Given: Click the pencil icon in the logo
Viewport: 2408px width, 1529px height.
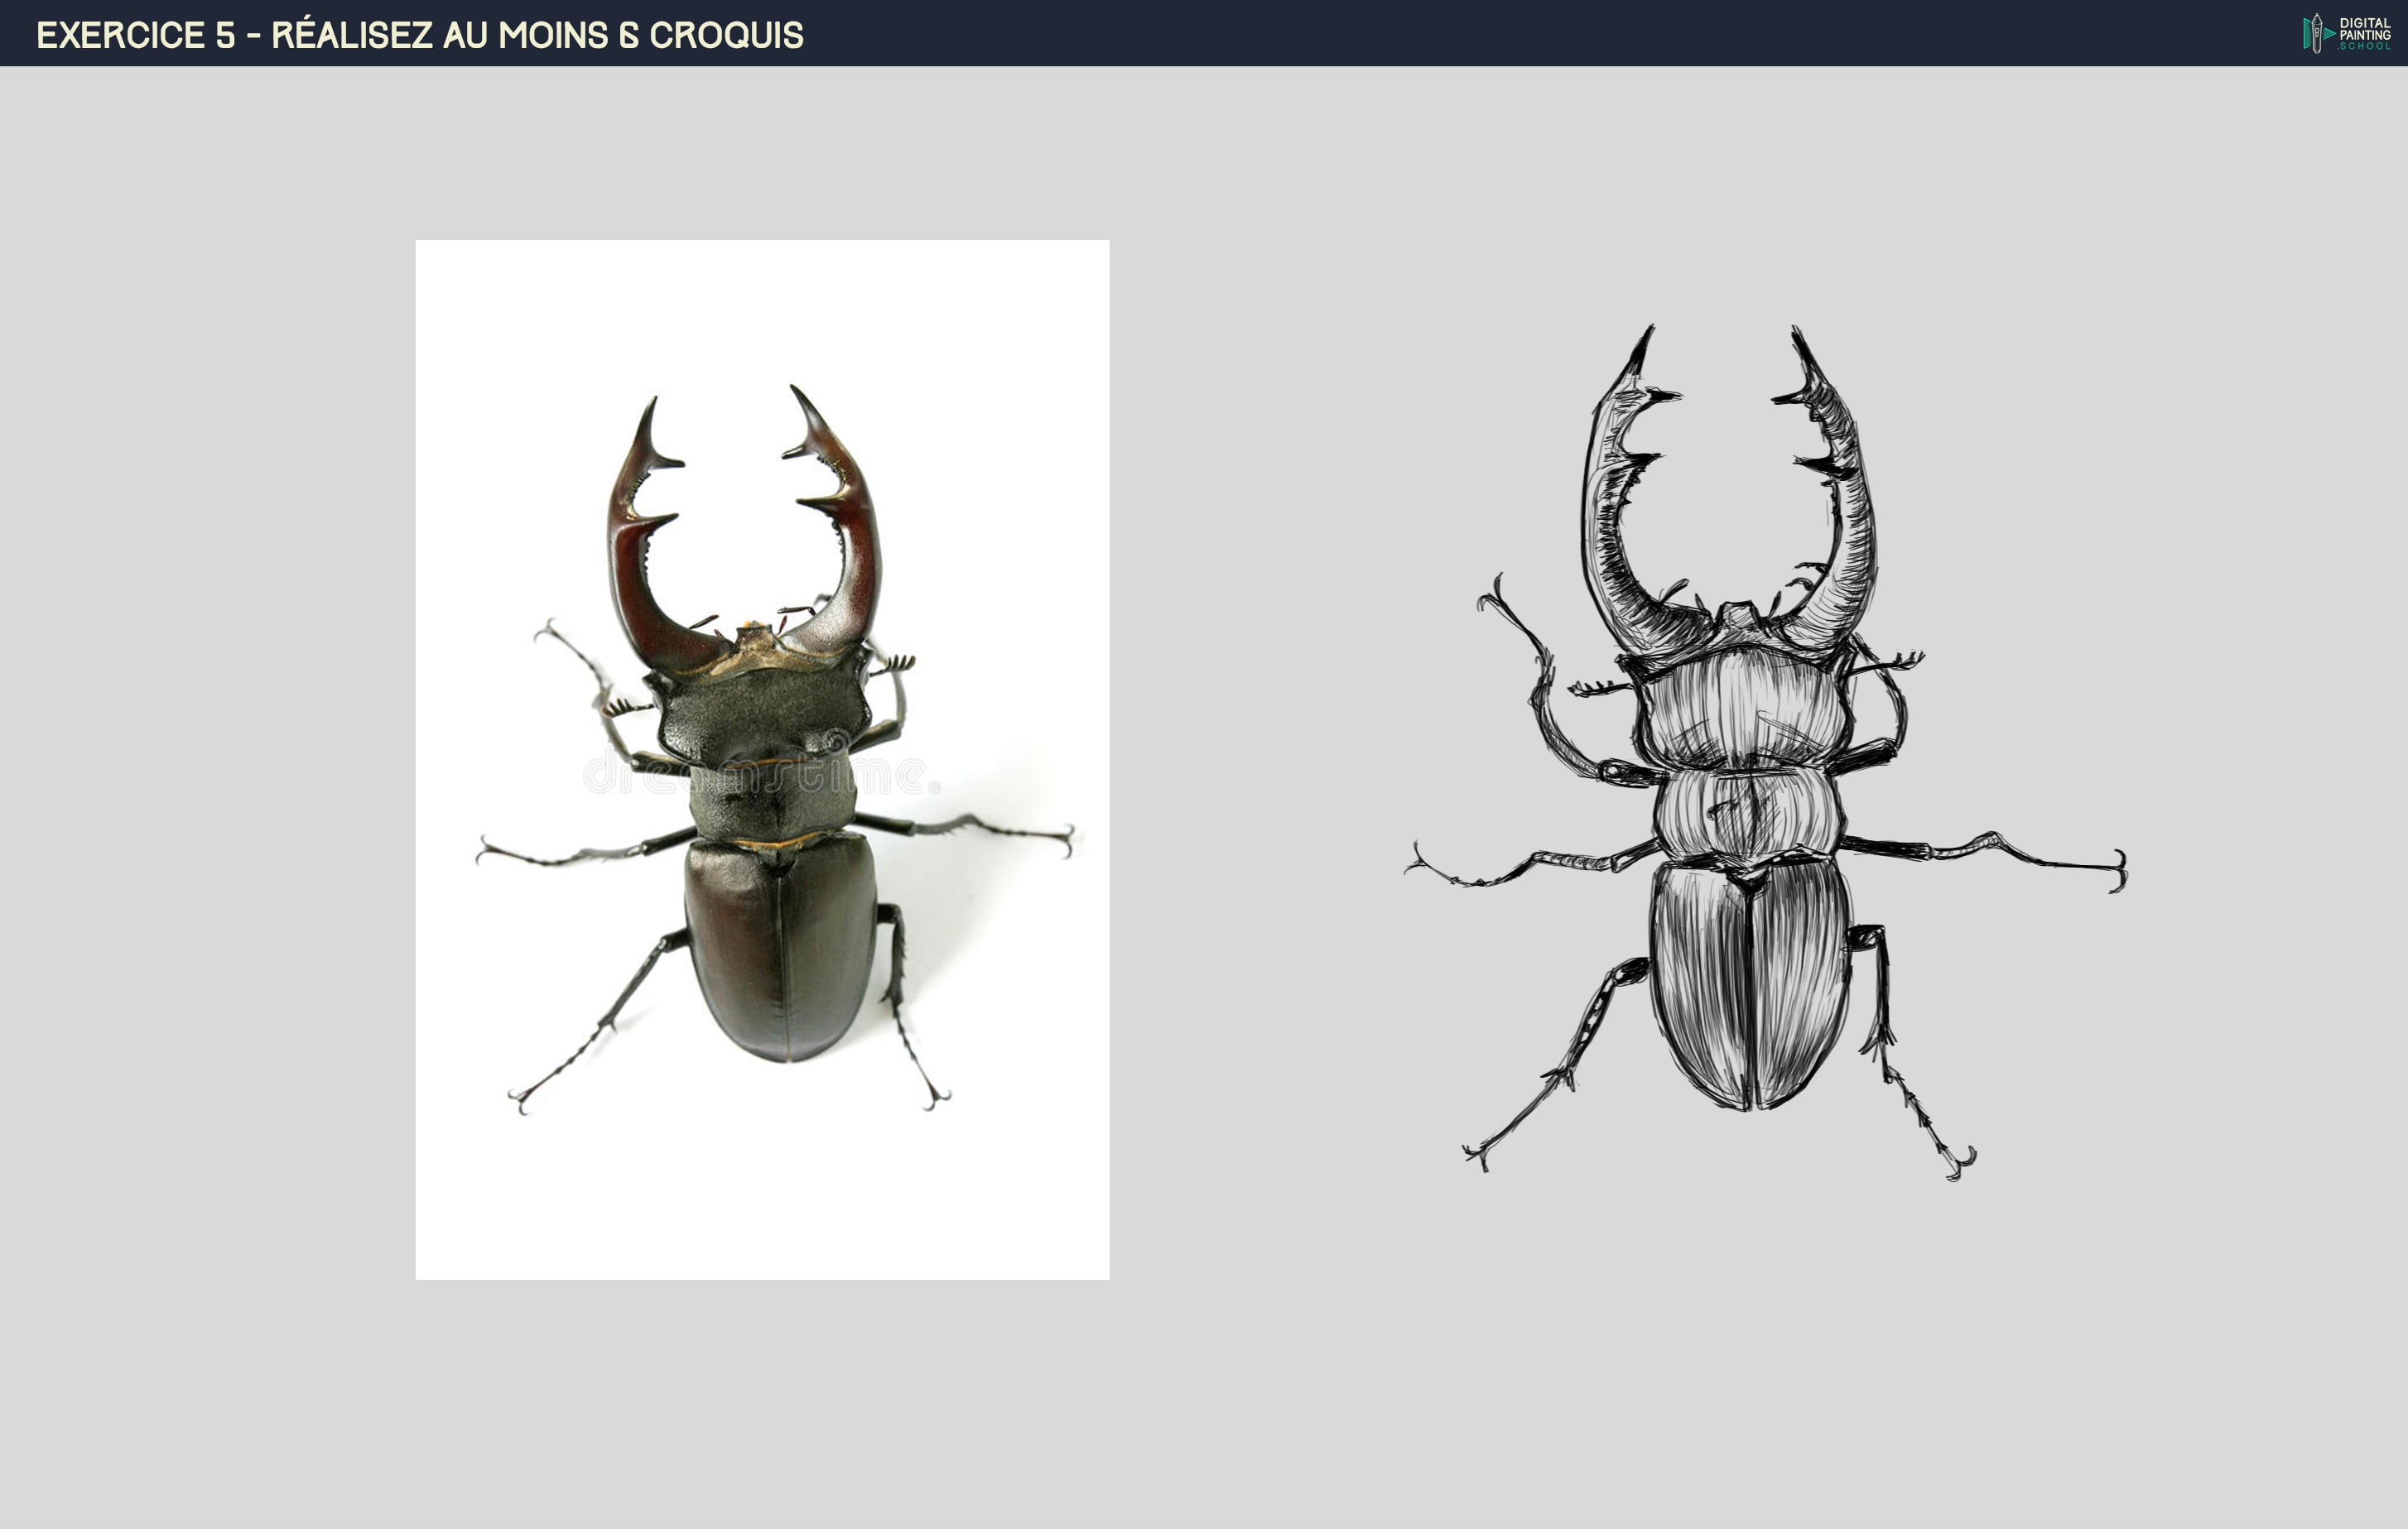Looking at the screenshot, I should click(2316, 33).
